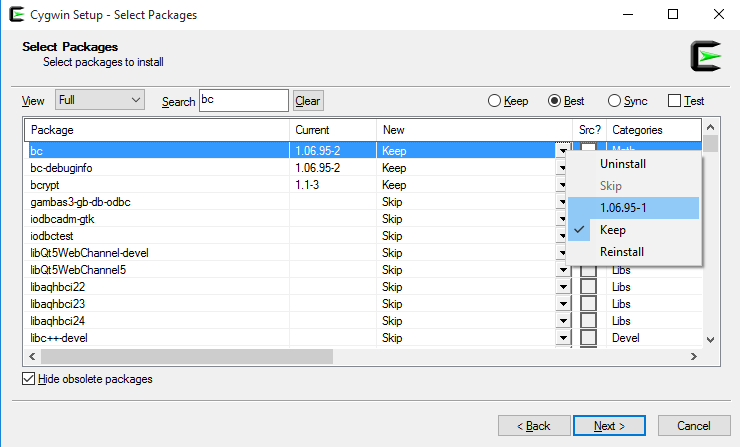Select the libQt5WebChannel5 package name
The height and width of the screenshot is (447, 740).
78,270
